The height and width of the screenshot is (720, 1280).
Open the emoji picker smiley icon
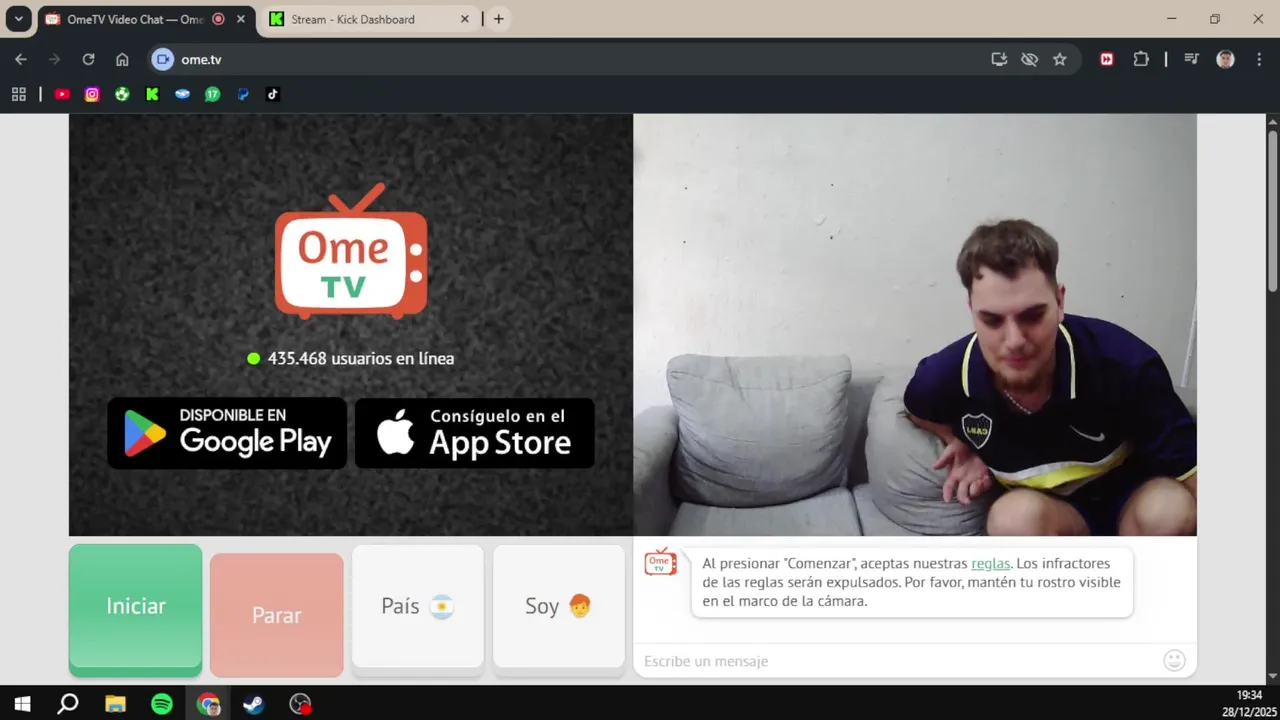tap(1174, 660)
